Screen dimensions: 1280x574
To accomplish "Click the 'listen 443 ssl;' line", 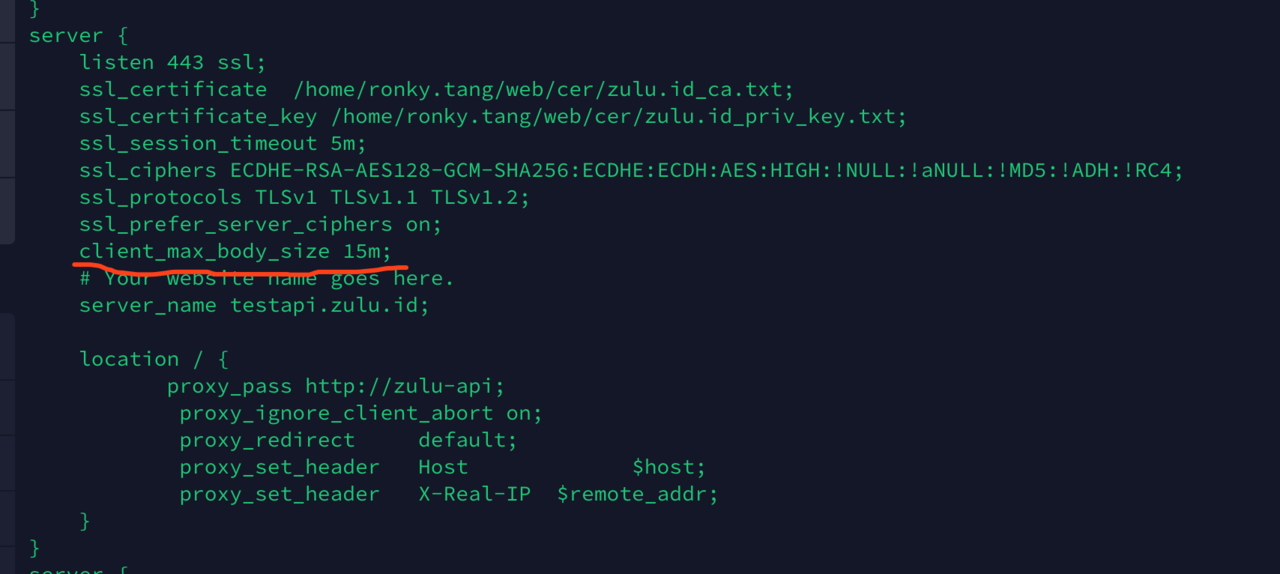I will [173, 62].
